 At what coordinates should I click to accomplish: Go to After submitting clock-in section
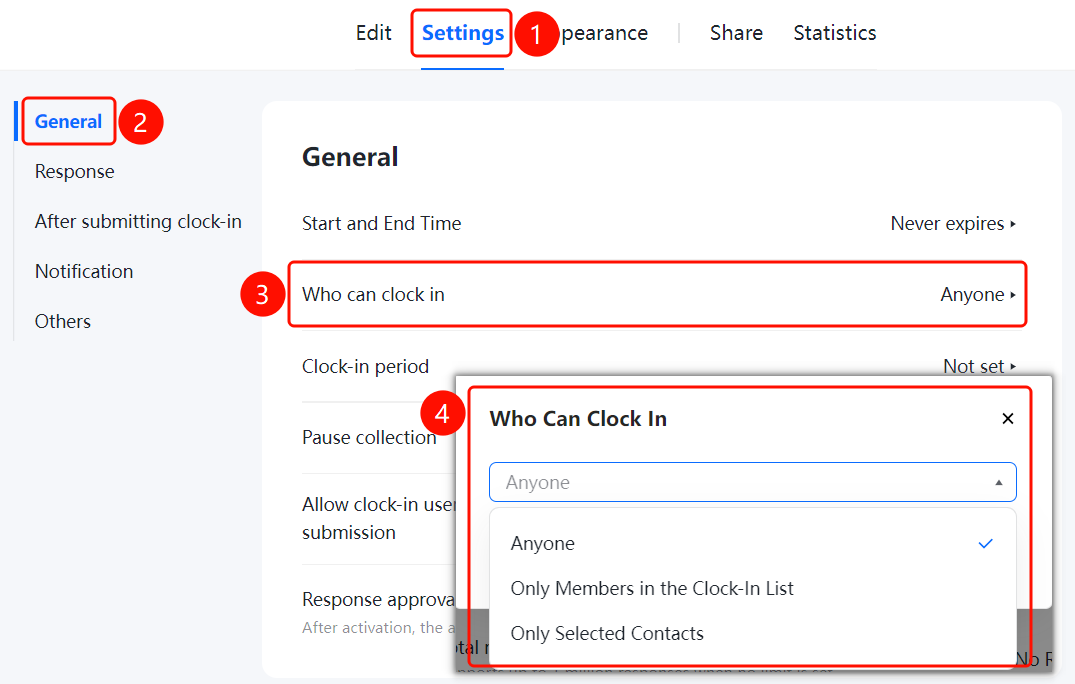(x=138, y=221)
